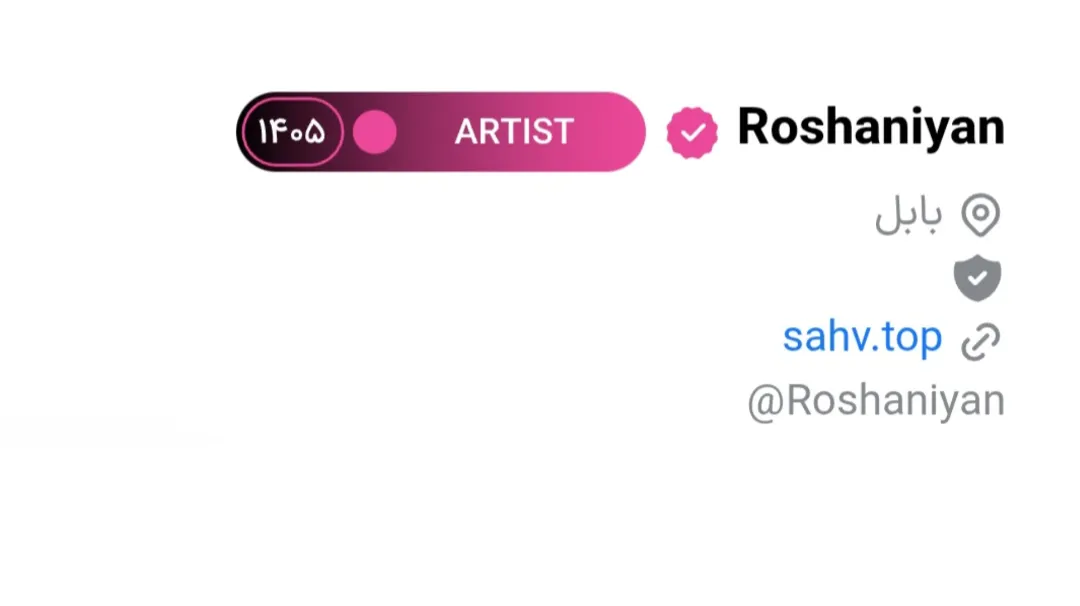Click the bold Roshaniyan display name
The width and height of the screenshot is (1080, 606).
[x=871, y=127]
